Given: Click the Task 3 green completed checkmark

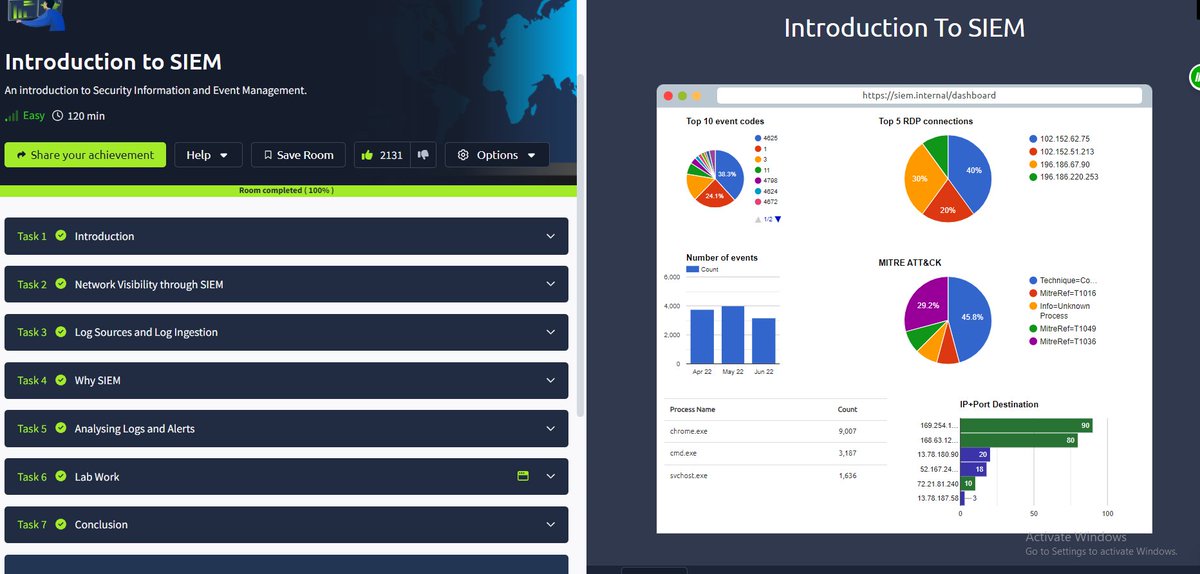Looking at the screenshot, I should (61, 332).
